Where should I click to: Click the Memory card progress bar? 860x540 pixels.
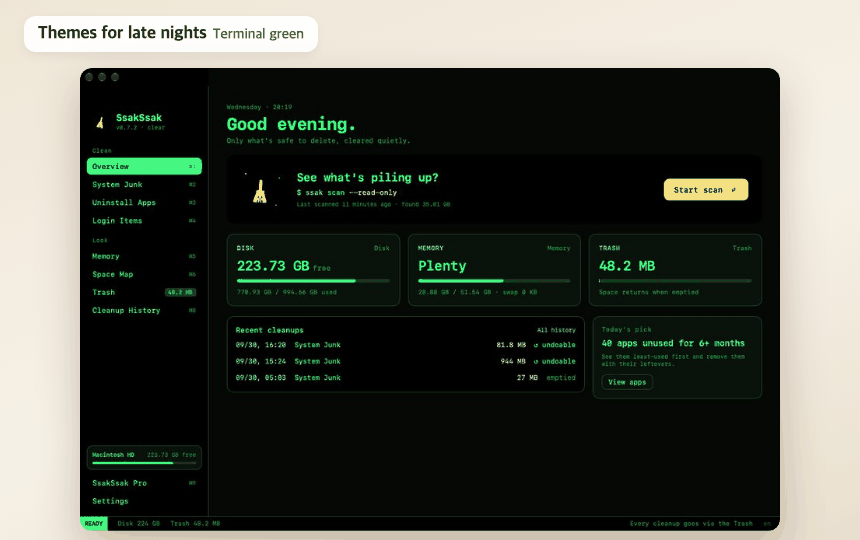pos(494,281)
